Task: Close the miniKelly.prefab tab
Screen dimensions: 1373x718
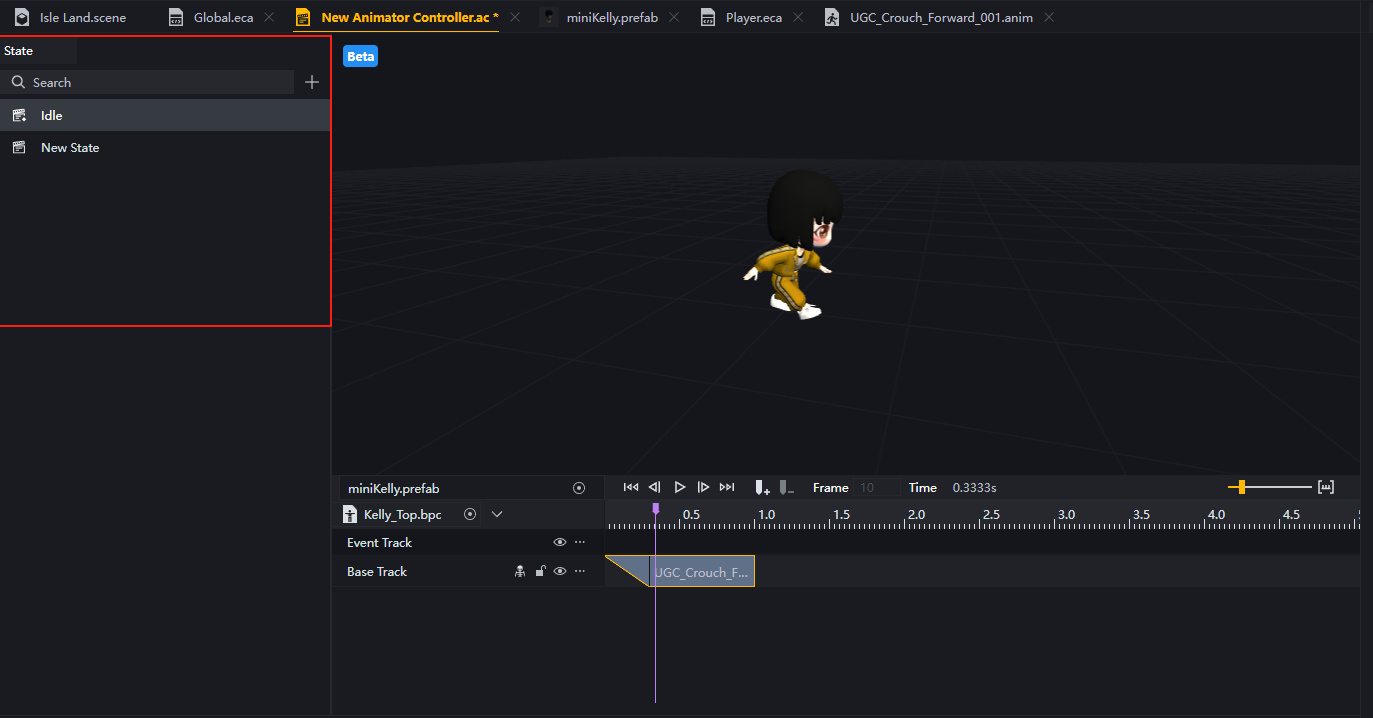Action: pos(674,17)
